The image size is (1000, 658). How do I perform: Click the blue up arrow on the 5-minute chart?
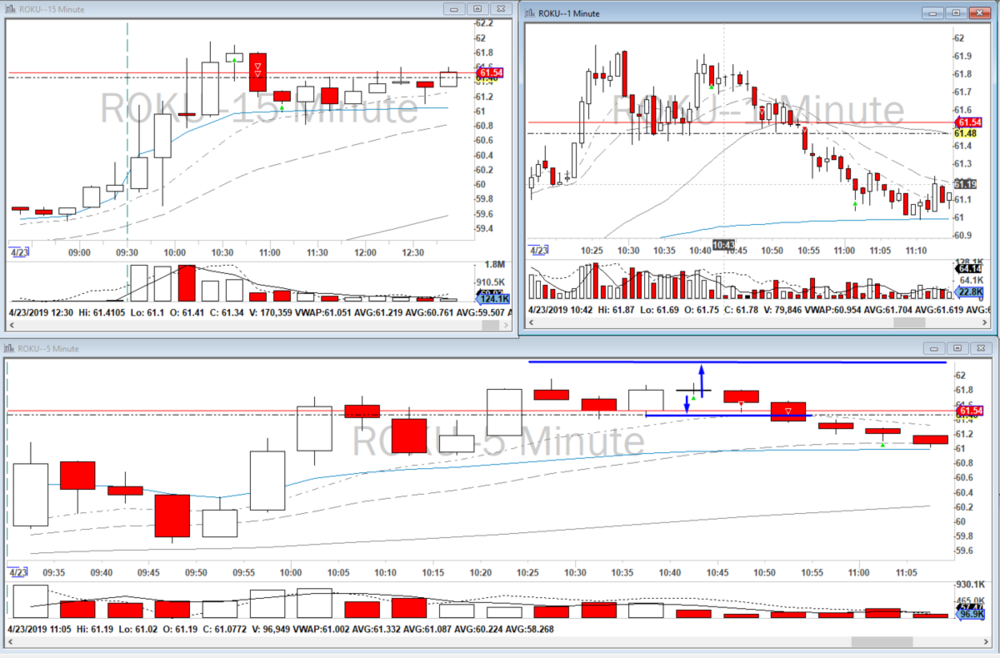tap(701, 378)
